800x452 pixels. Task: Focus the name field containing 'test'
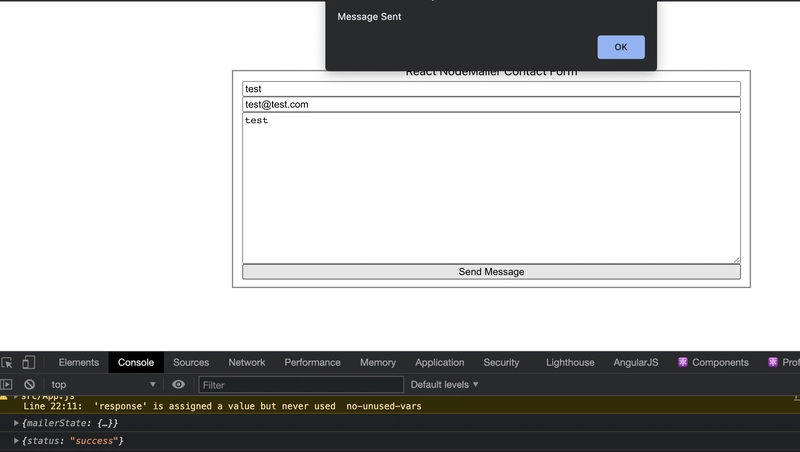(491, 89)
